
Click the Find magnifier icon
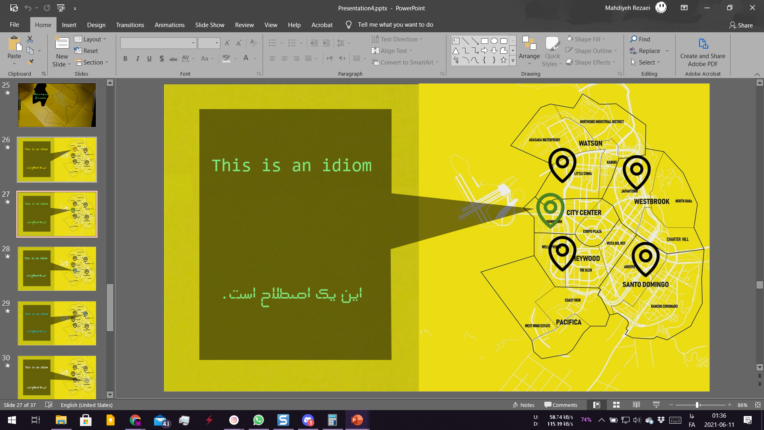coord(633,39)
